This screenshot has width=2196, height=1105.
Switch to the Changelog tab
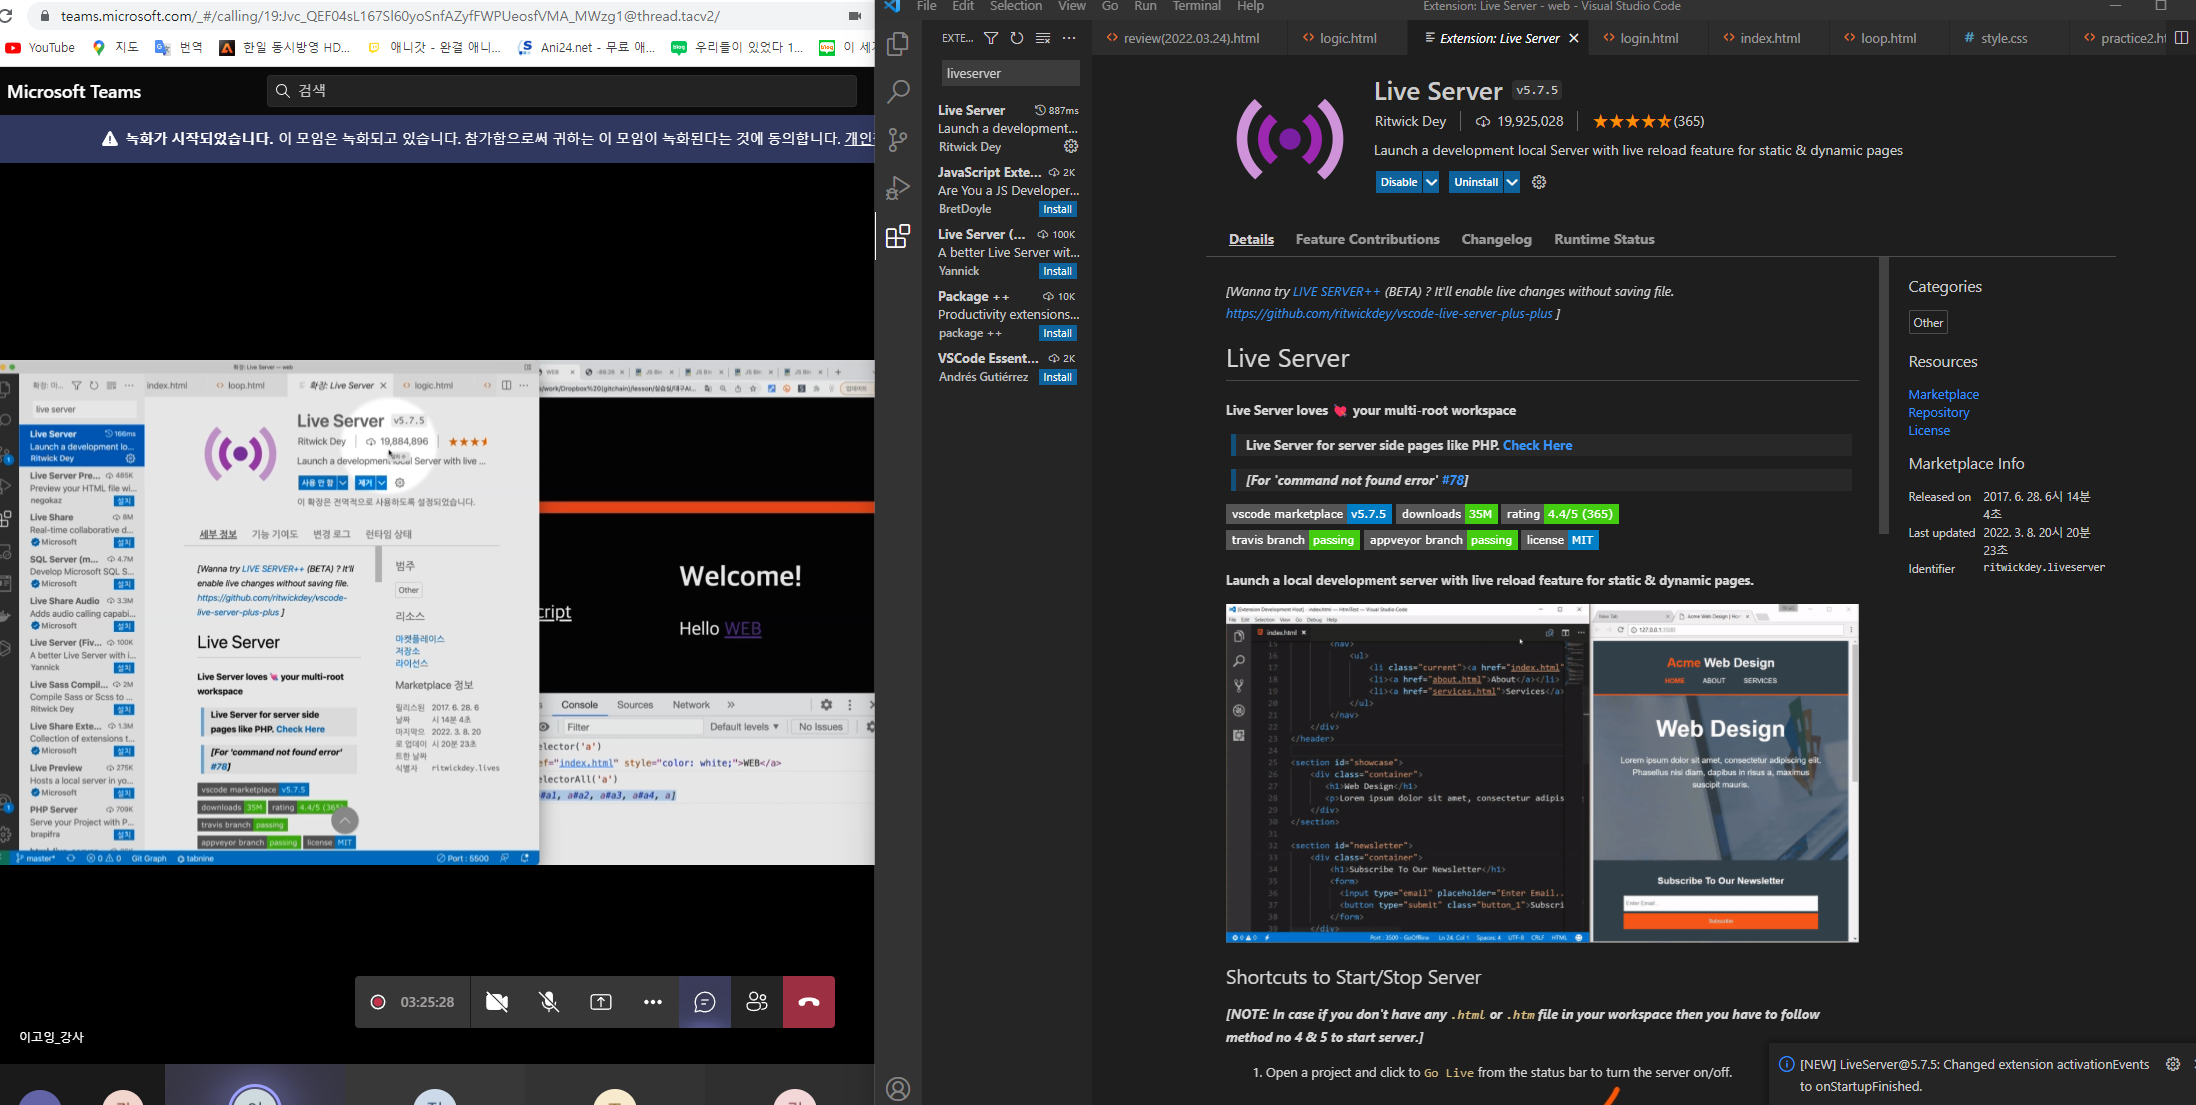pyautogui.click(x=1496, y=239)
